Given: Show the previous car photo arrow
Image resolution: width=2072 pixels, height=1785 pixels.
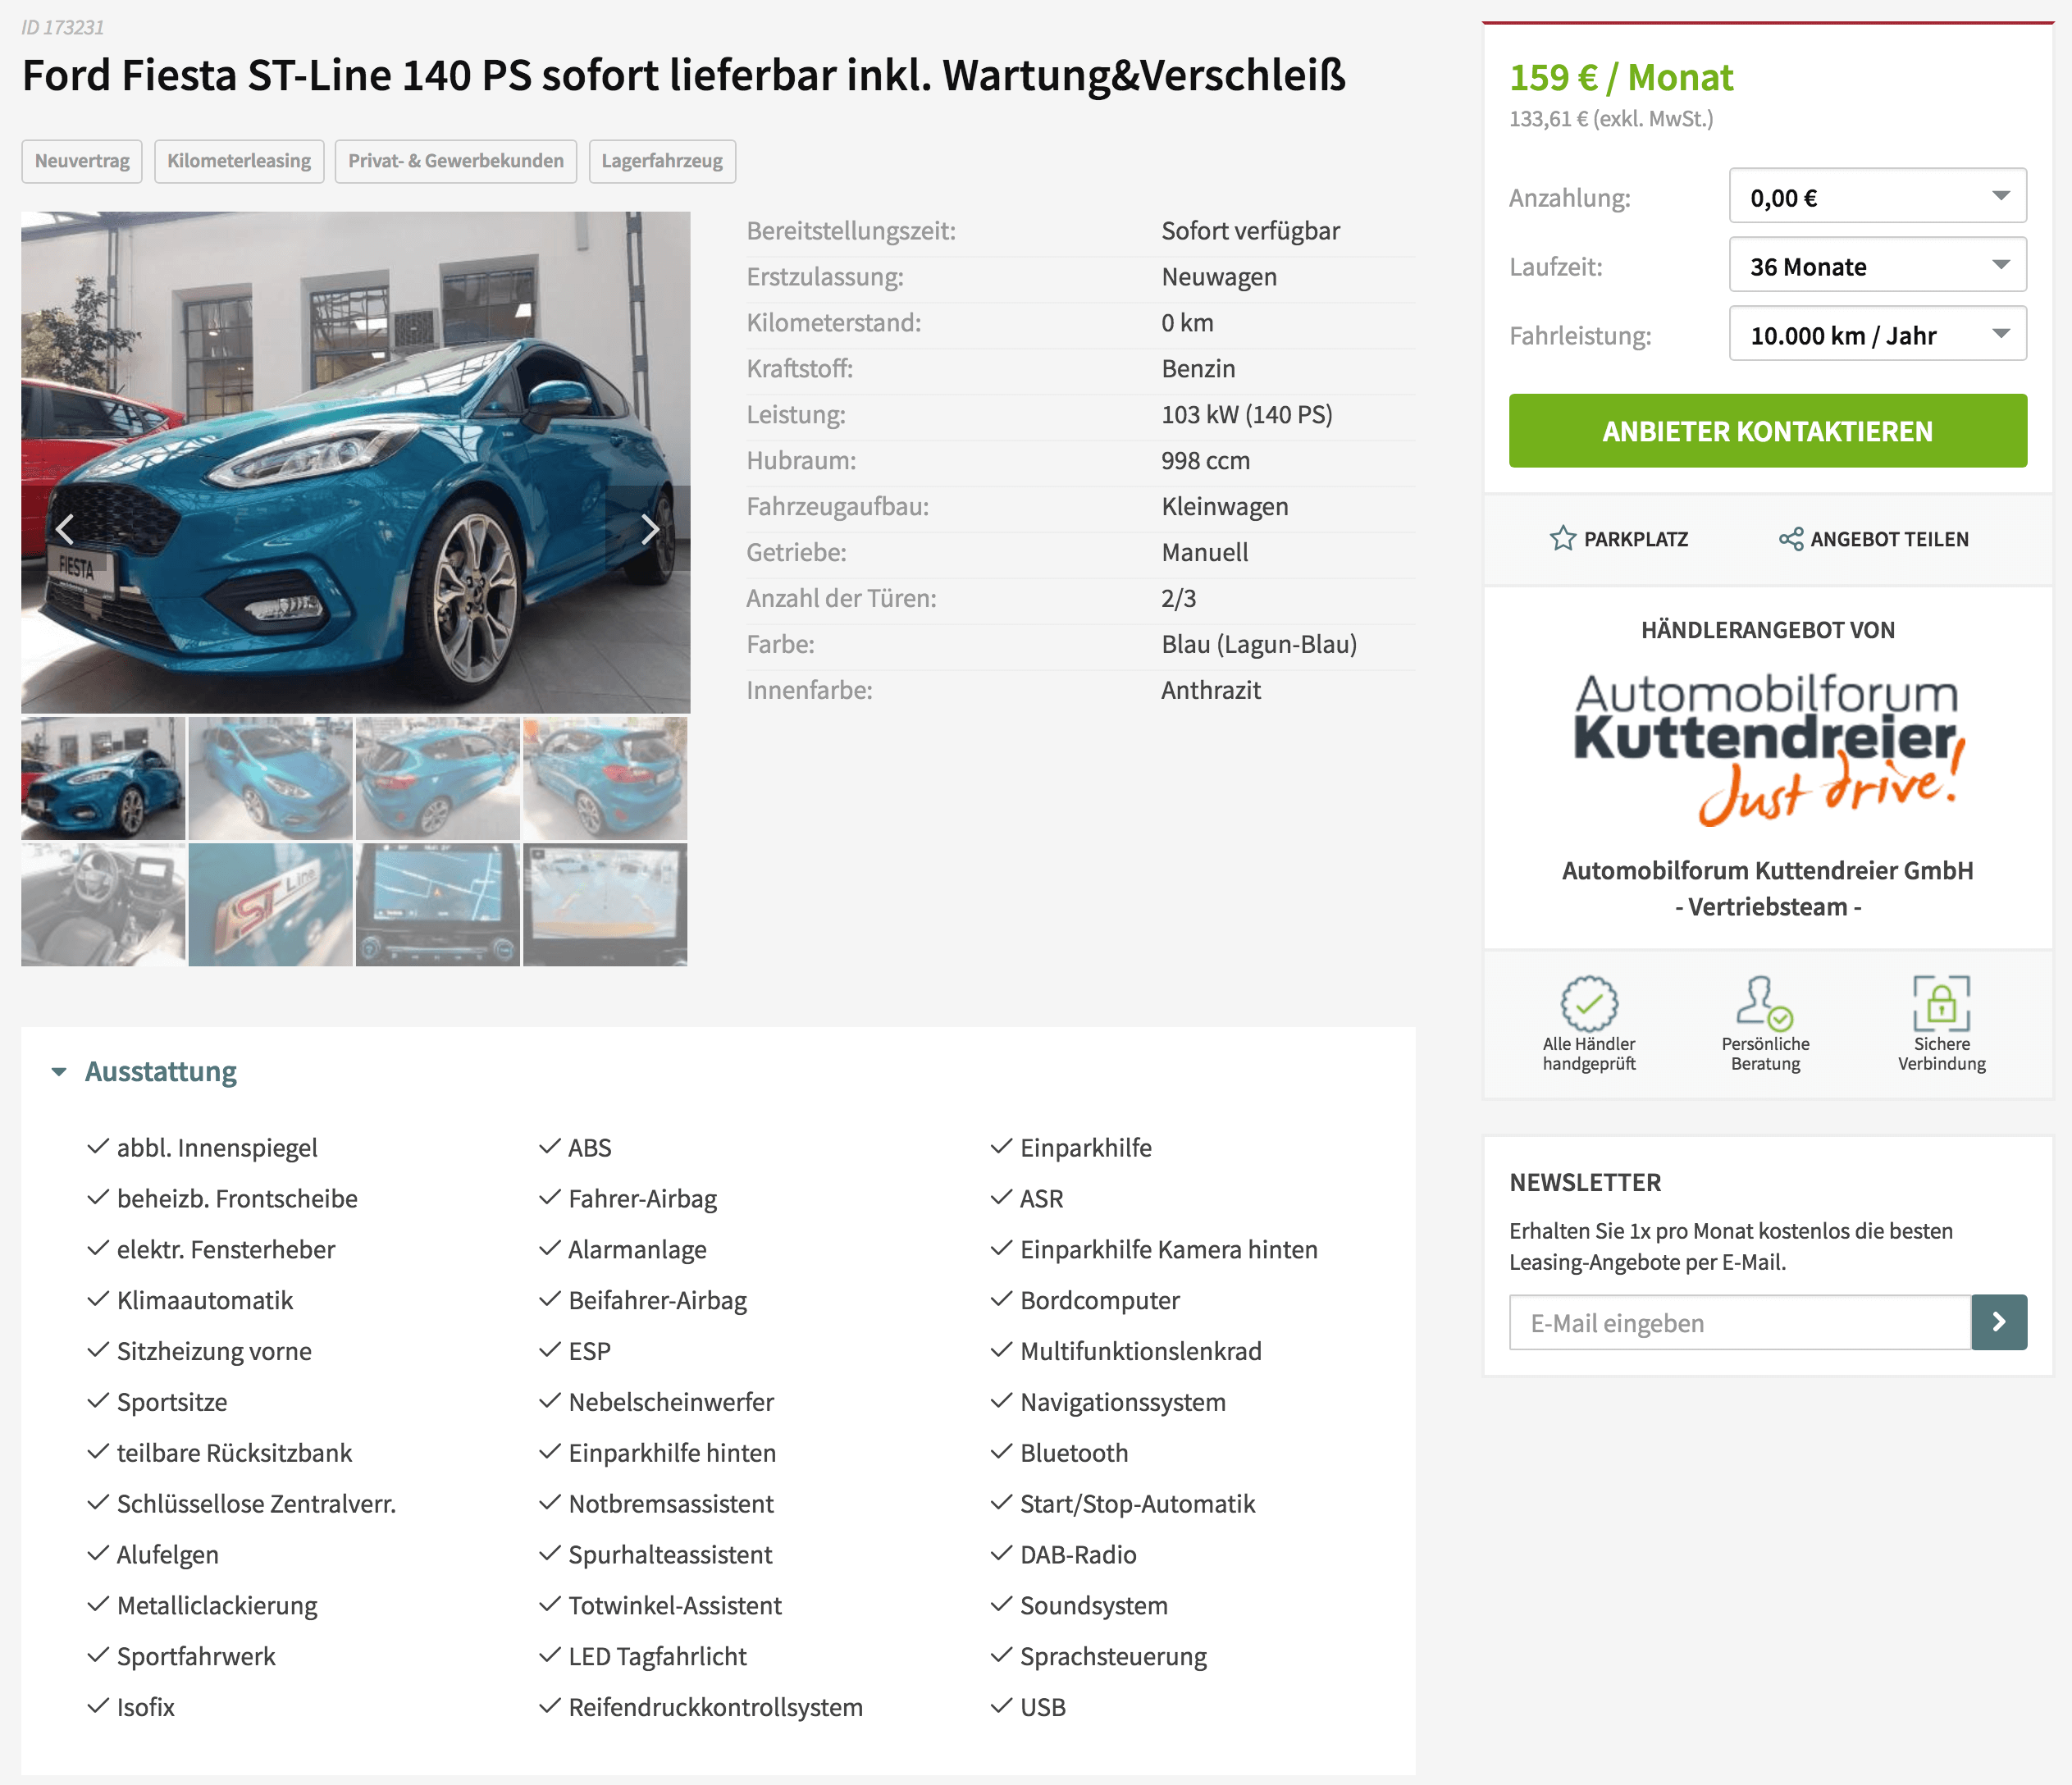Looking at the screenshot, I should click(x=65, y=529).
